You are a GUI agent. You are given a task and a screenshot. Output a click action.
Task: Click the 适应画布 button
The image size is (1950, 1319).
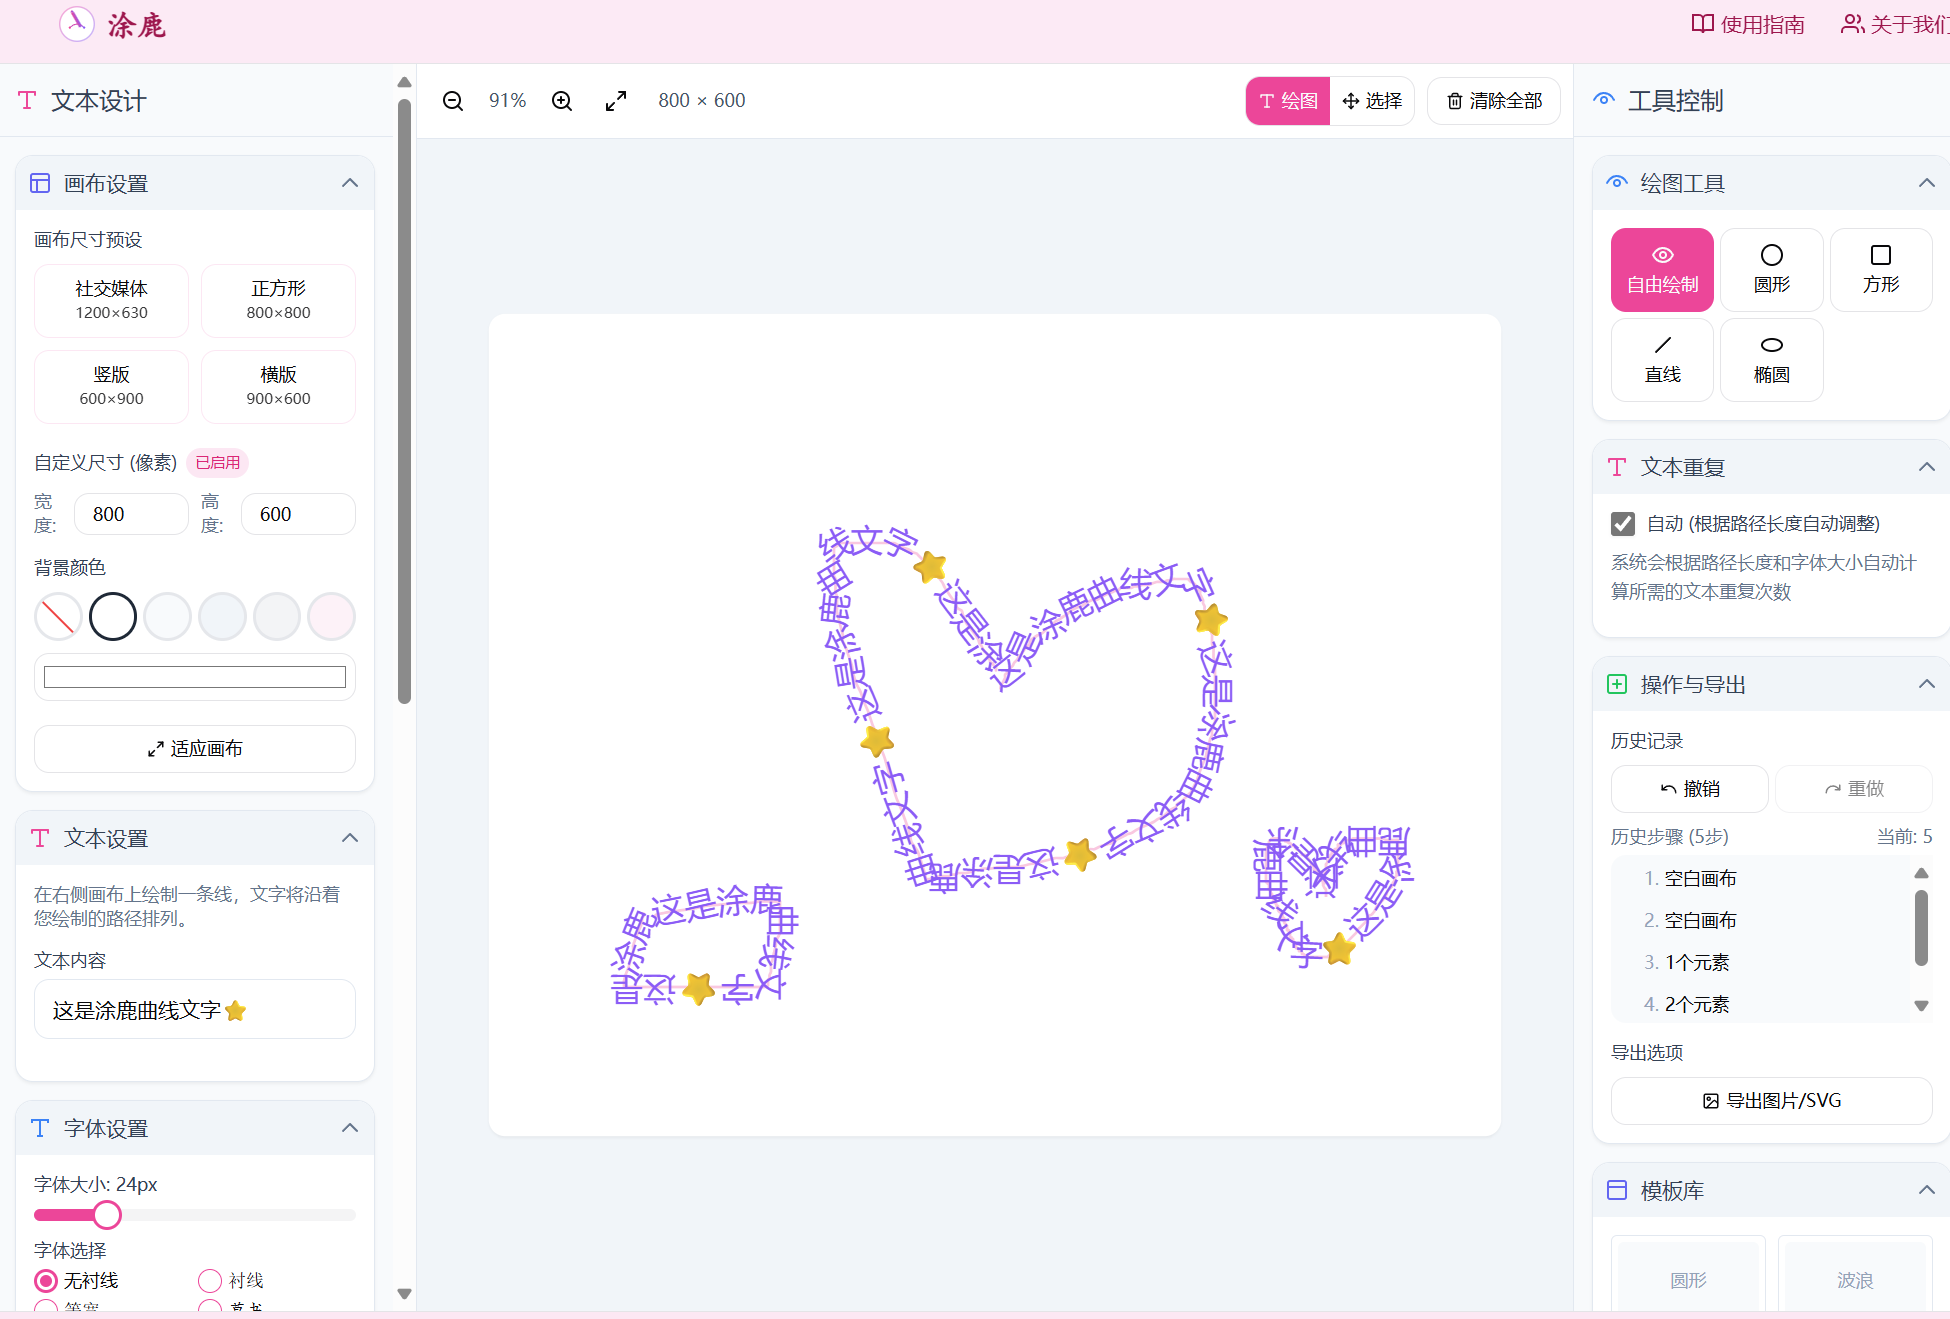click(195, 749)
